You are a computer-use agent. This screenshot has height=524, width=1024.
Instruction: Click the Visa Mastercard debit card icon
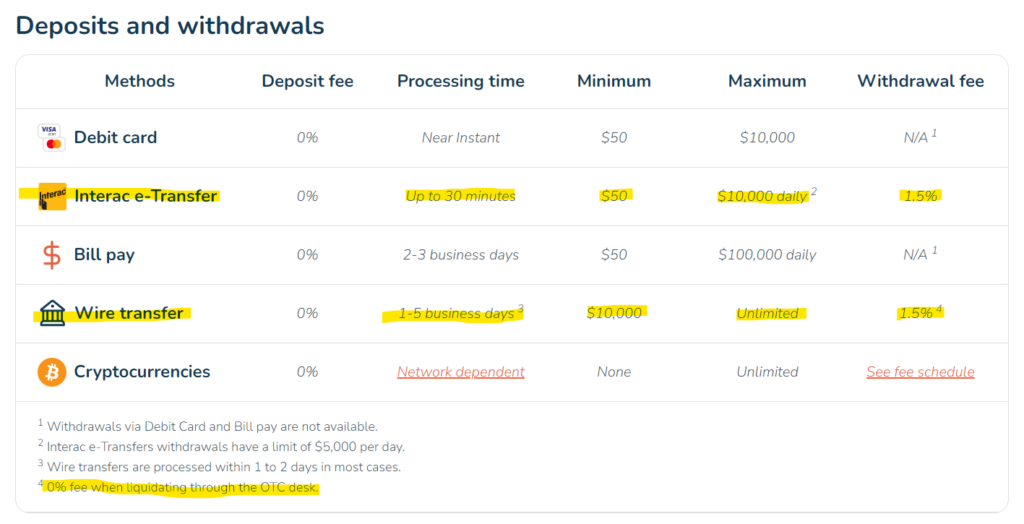pos(51,137)
